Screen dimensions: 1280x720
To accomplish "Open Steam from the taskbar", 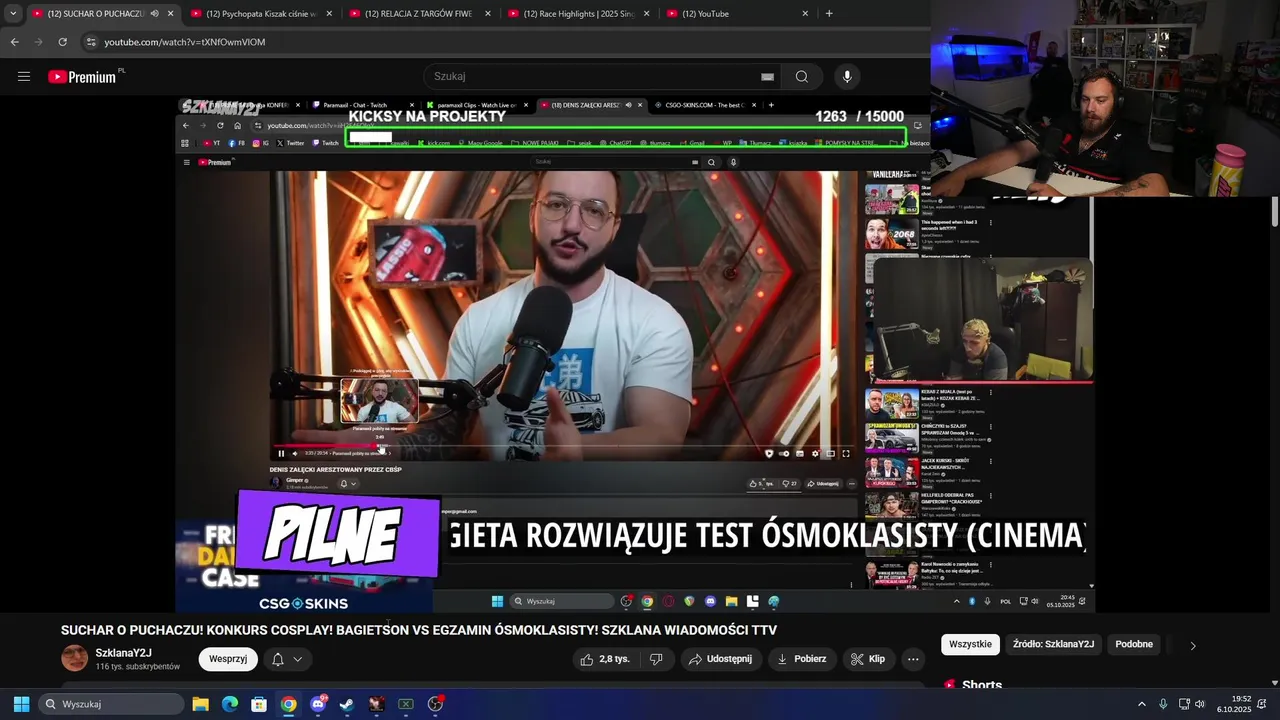I will click(347, 704).
